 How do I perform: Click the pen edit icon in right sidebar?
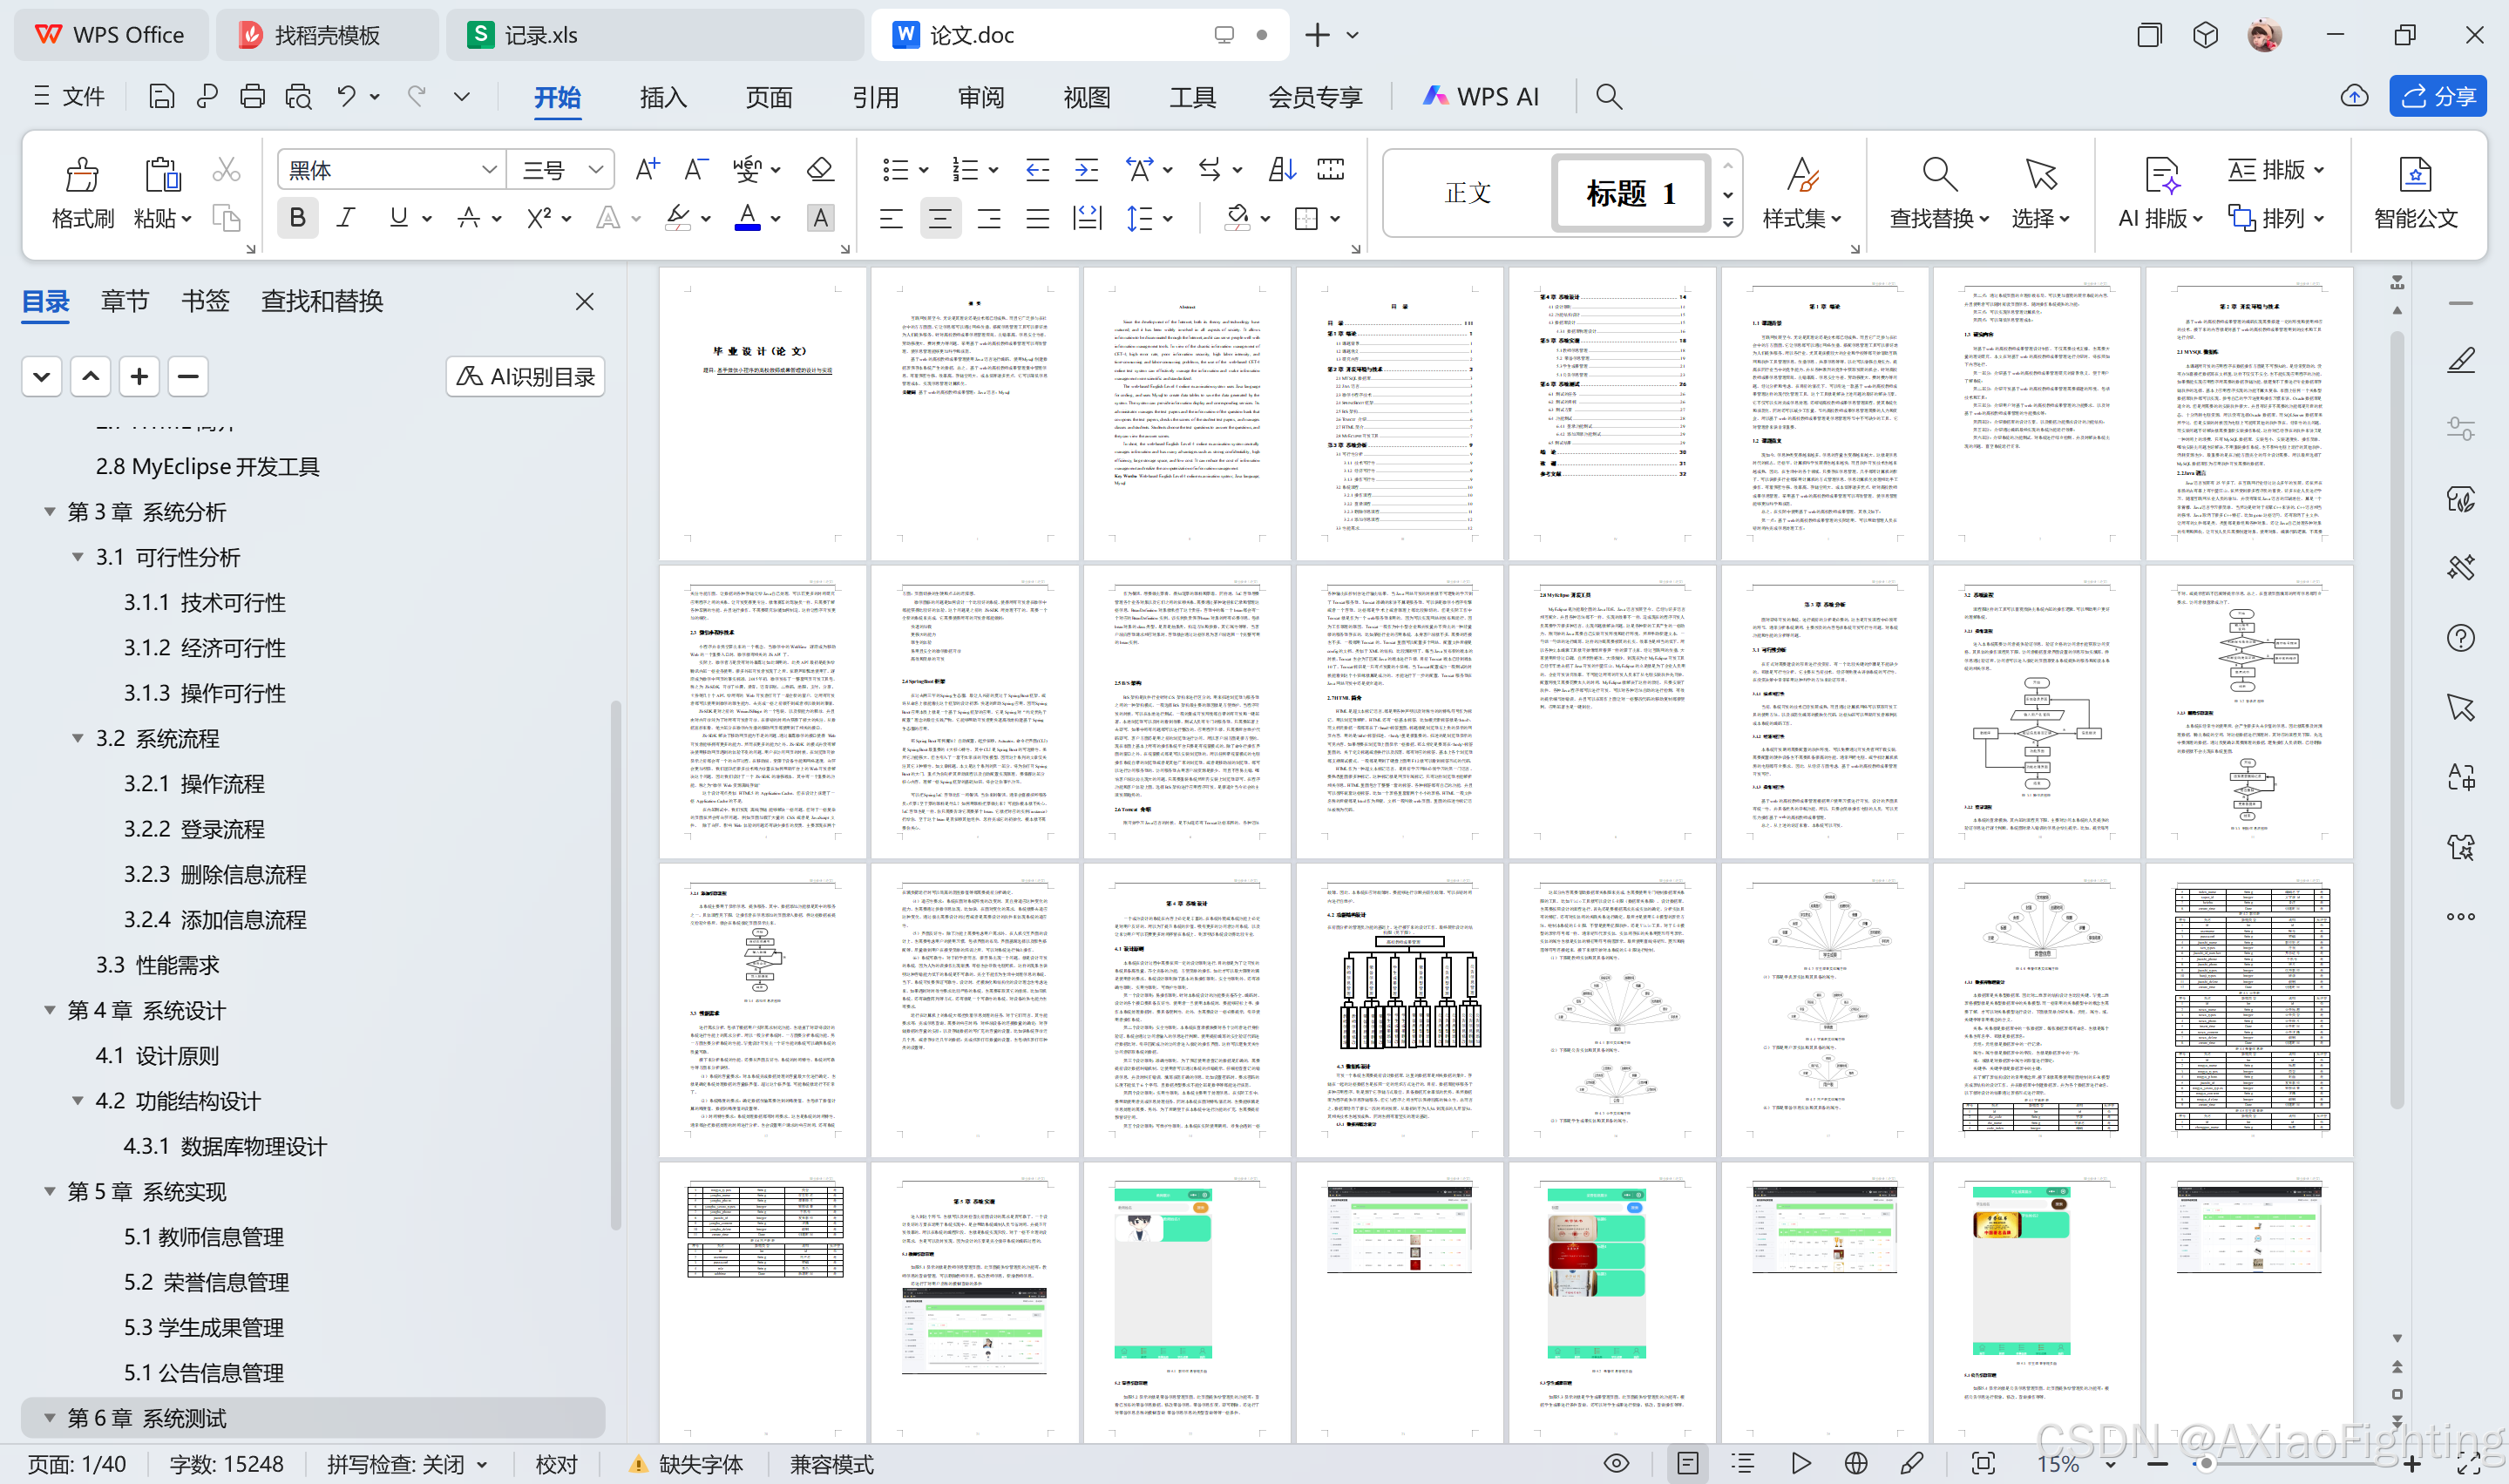[x=2461, y=360]
